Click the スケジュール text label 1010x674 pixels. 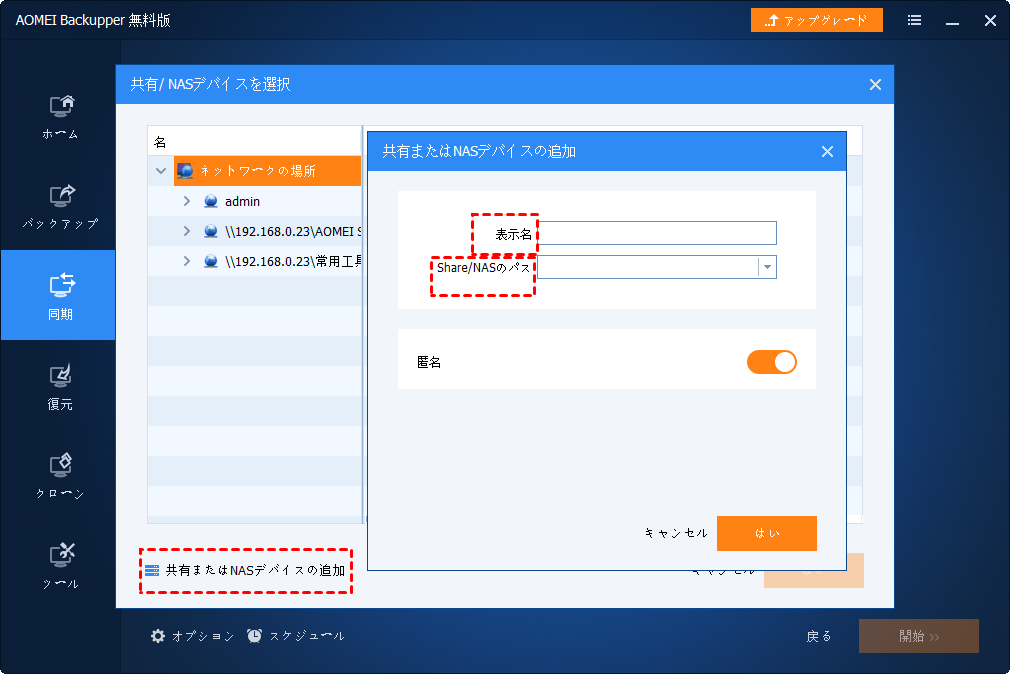(x=307, y=637)
